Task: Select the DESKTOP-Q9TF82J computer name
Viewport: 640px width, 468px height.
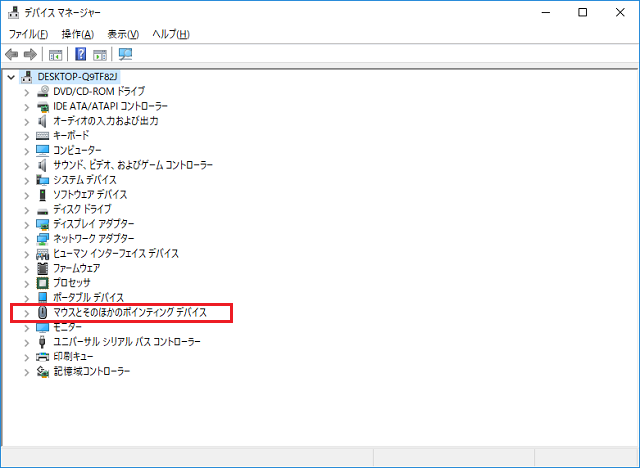Action: pyautogui.click(x=78, y=77)
